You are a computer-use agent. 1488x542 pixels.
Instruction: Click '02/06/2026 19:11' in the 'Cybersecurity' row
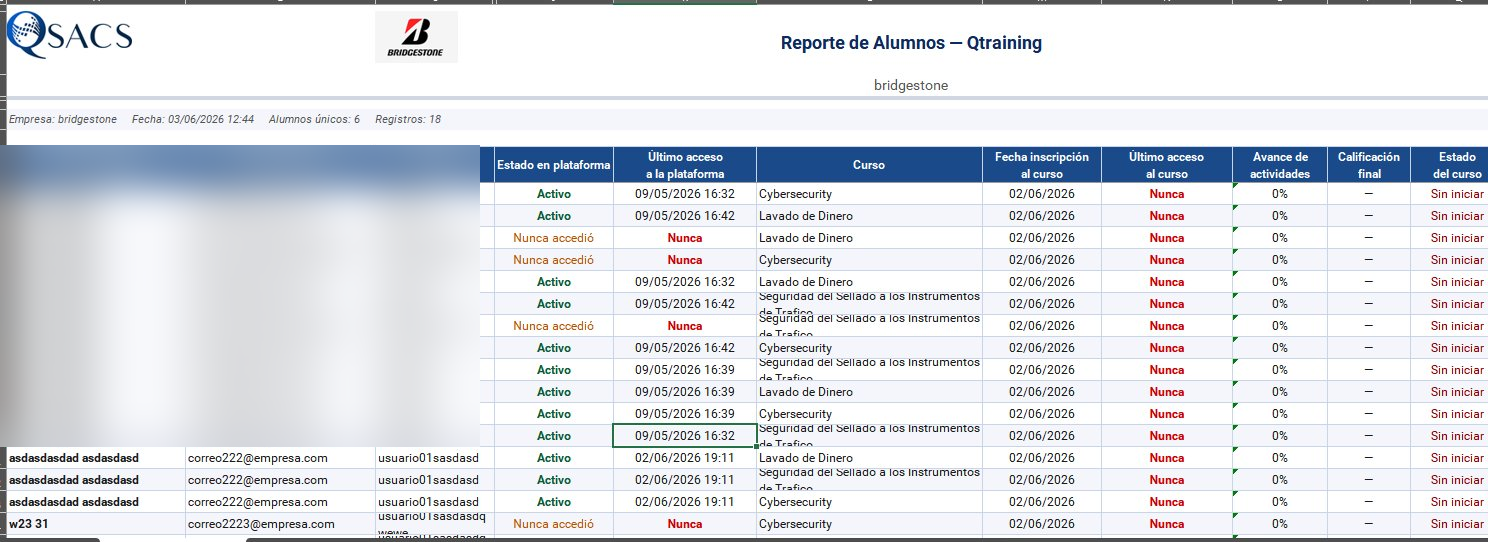click(685, 502)
